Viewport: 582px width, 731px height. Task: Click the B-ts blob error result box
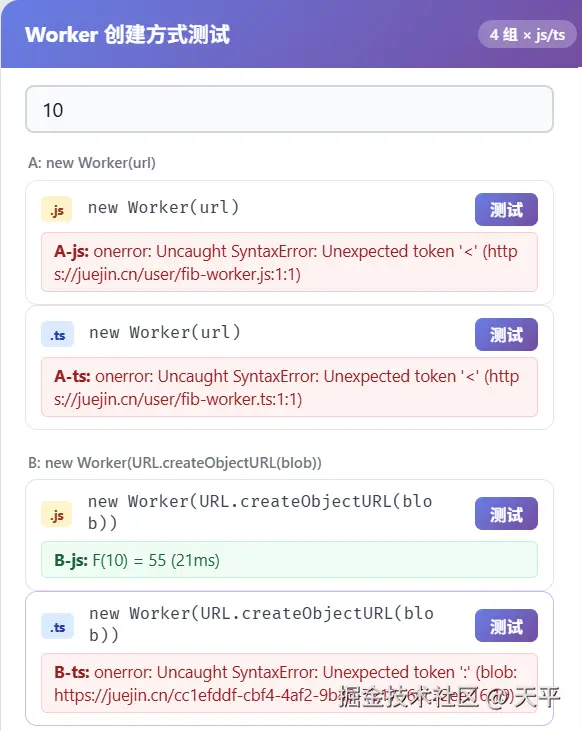pos(289,683)
